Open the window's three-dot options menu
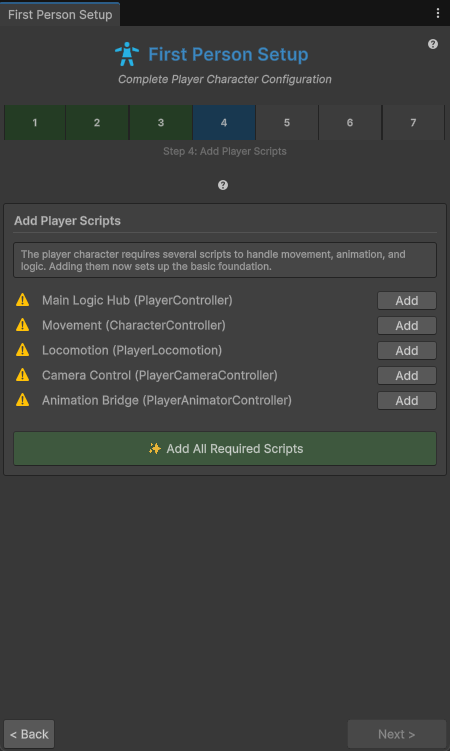 [438, 13]
